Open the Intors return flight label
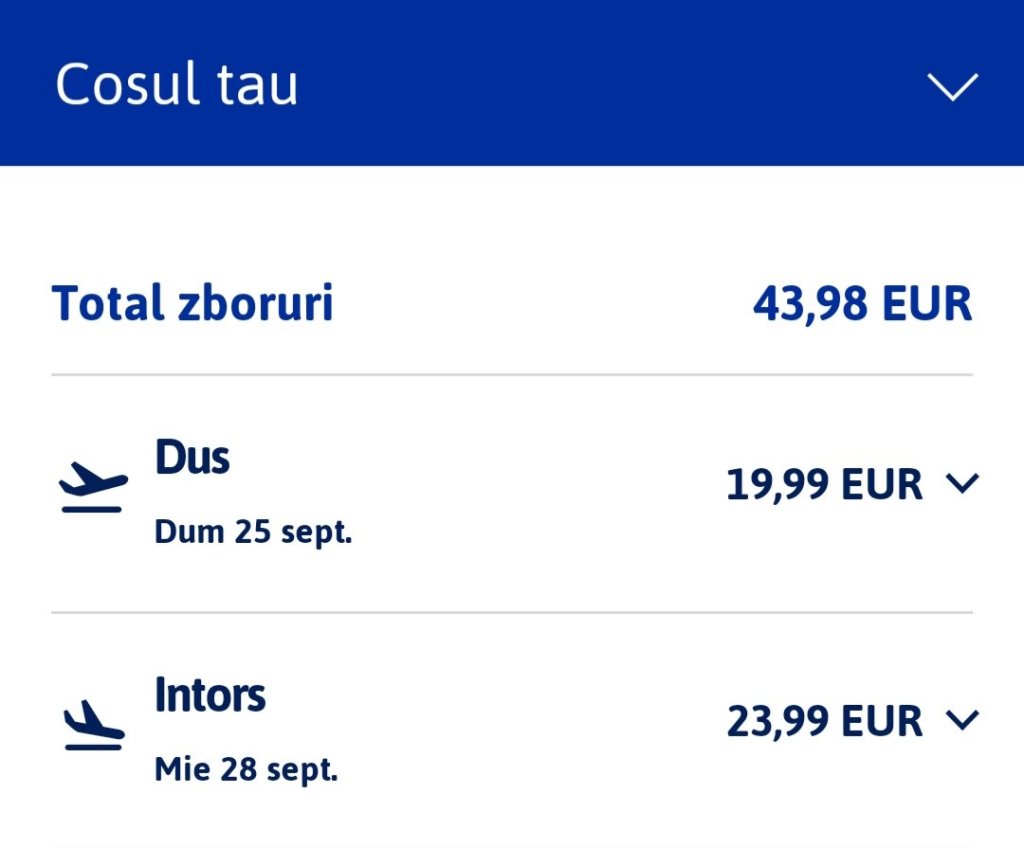 [x=210, y=695]
